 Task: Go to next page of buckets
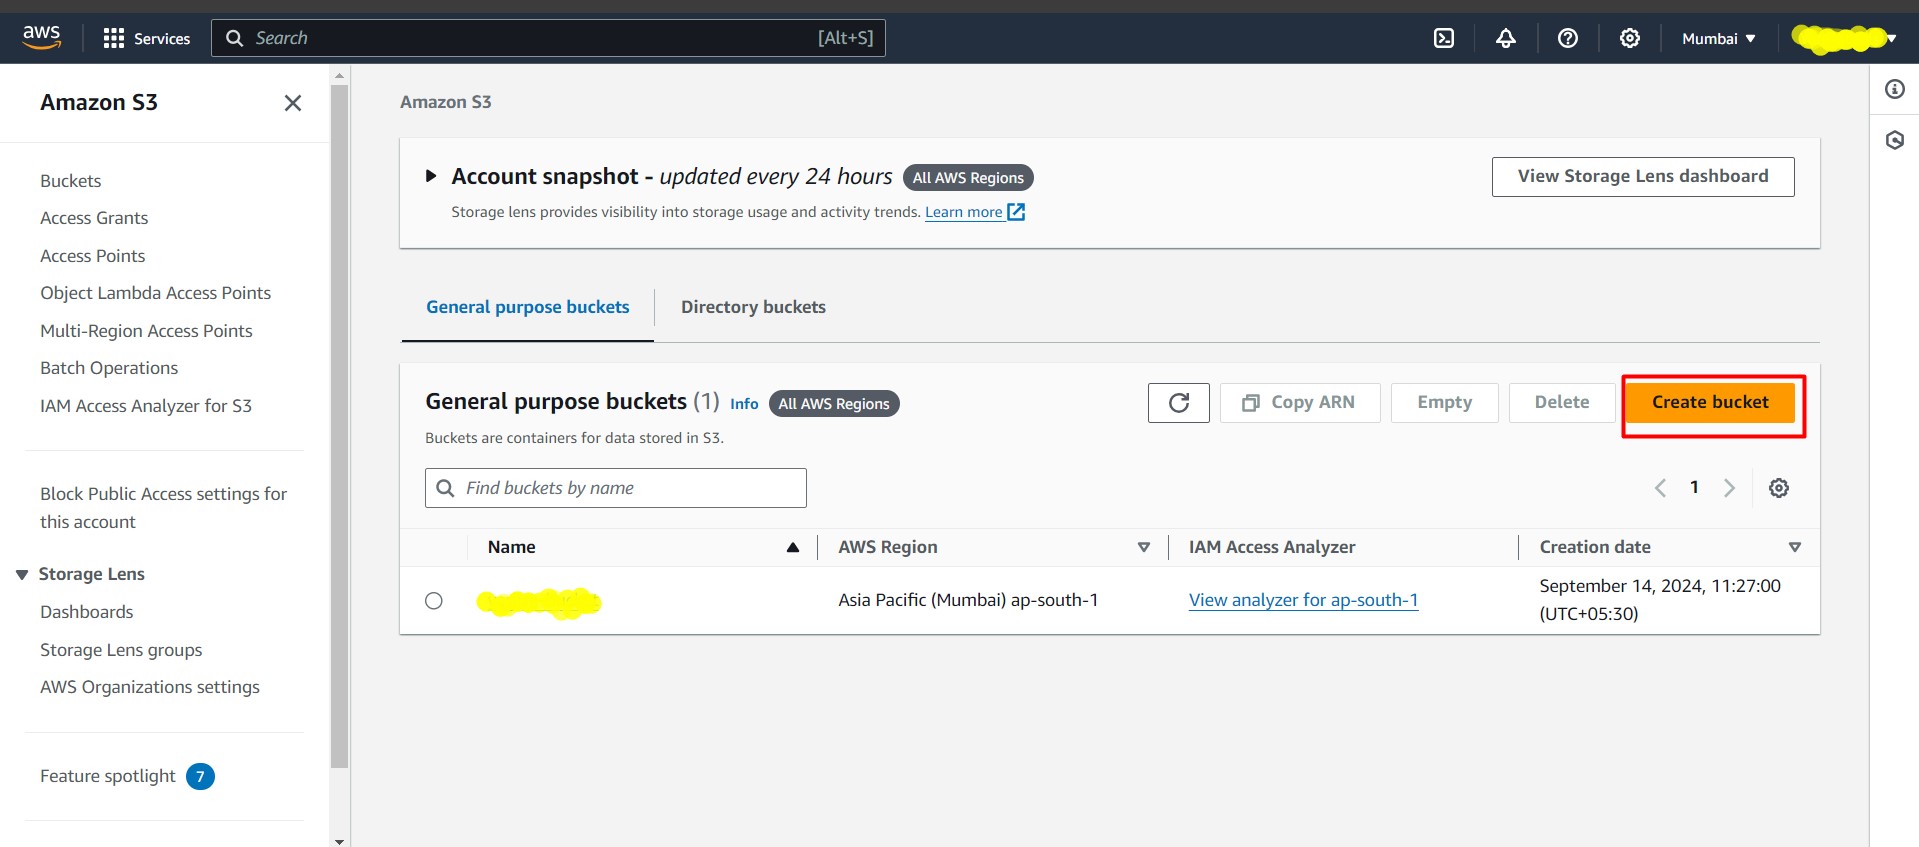click(1729, 488)
